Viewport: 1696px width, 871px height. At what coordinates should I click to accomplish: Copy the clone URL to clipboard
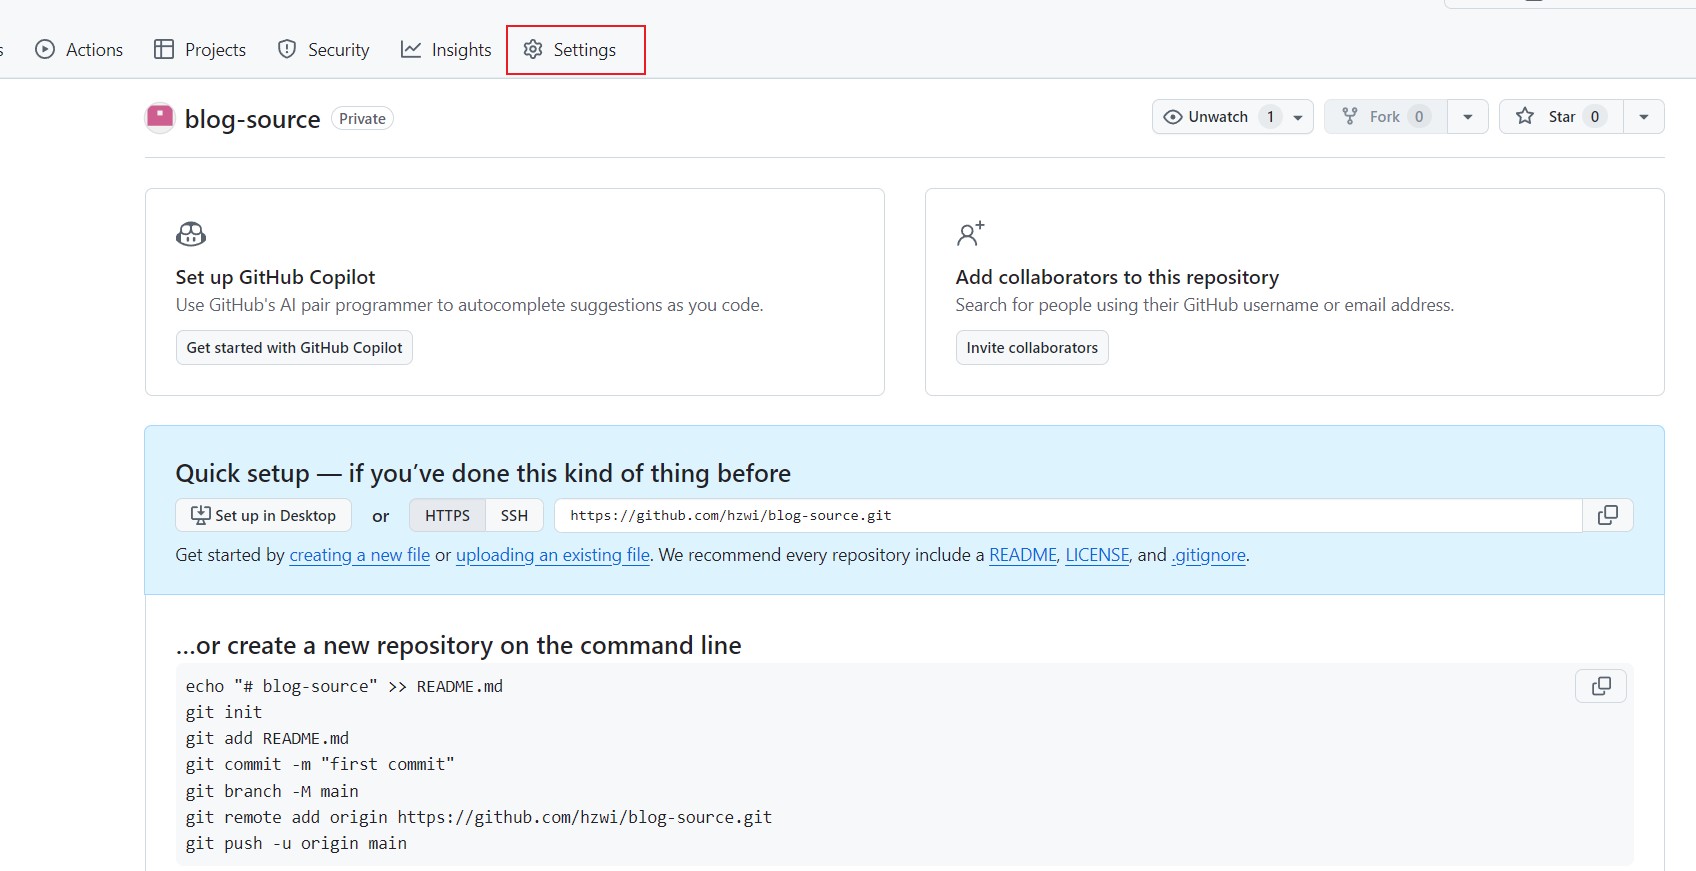[x=1608, y=516]
